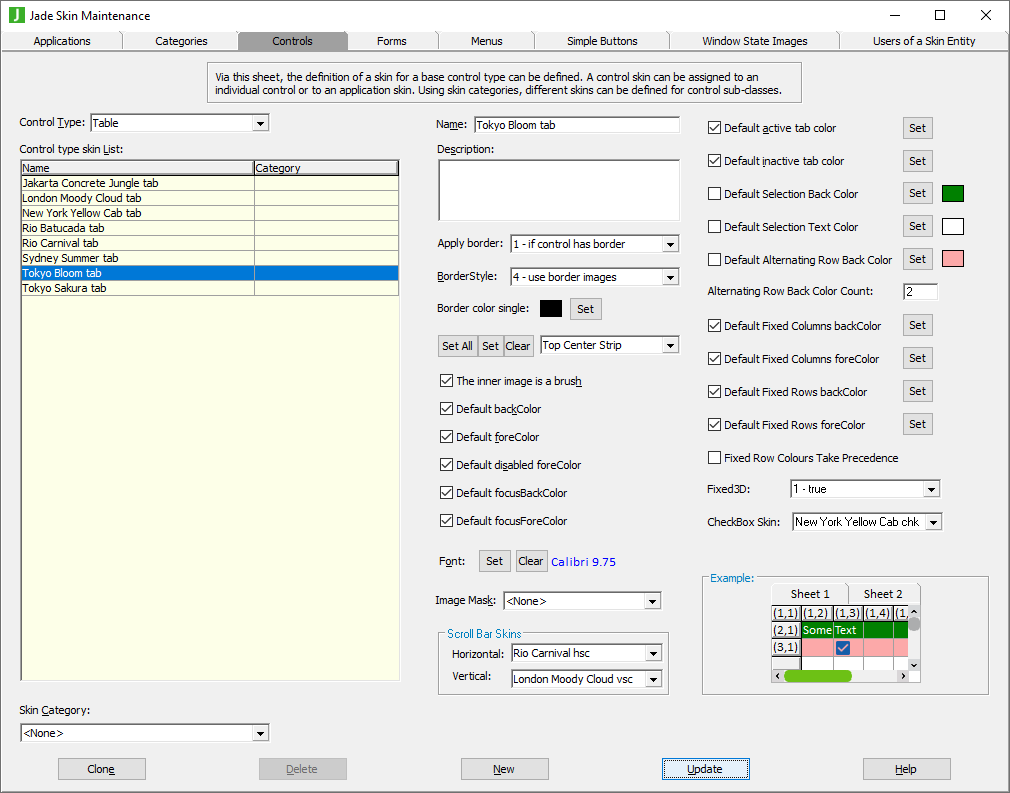Click the pink Alternating Row color swatch
The width and height of the screenshot is (1010, 793).
tap(953, 260)
